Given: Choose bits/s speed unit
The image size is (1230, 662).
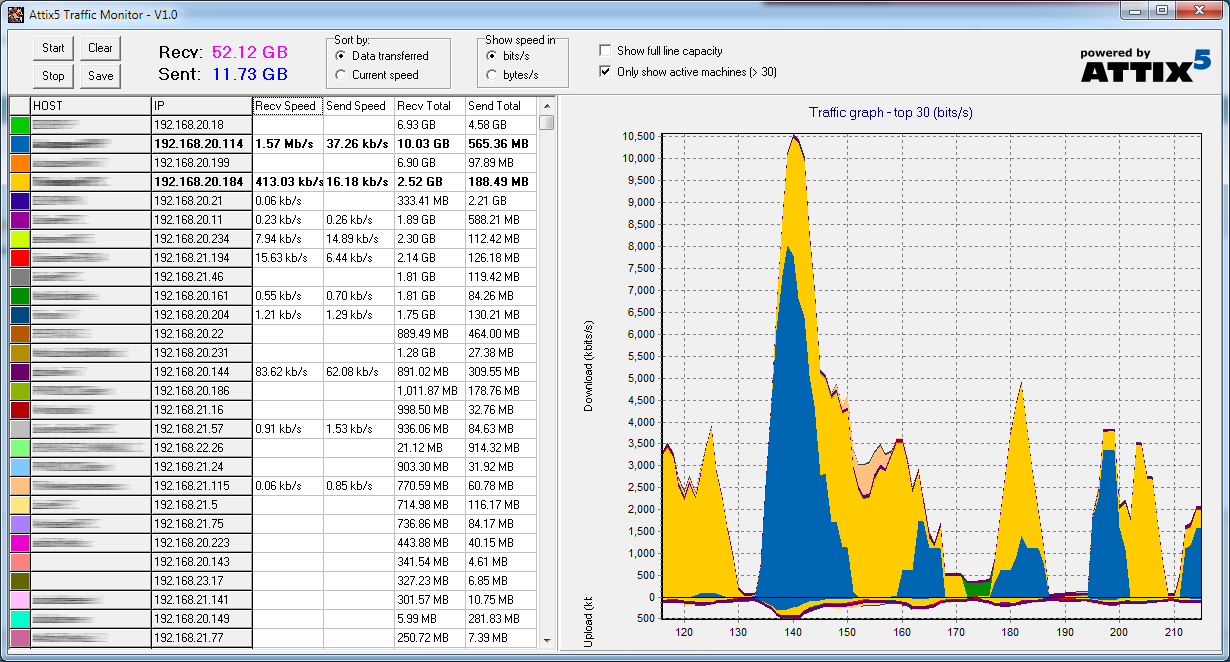Looking at the screenshot, I should pos(490,56).
